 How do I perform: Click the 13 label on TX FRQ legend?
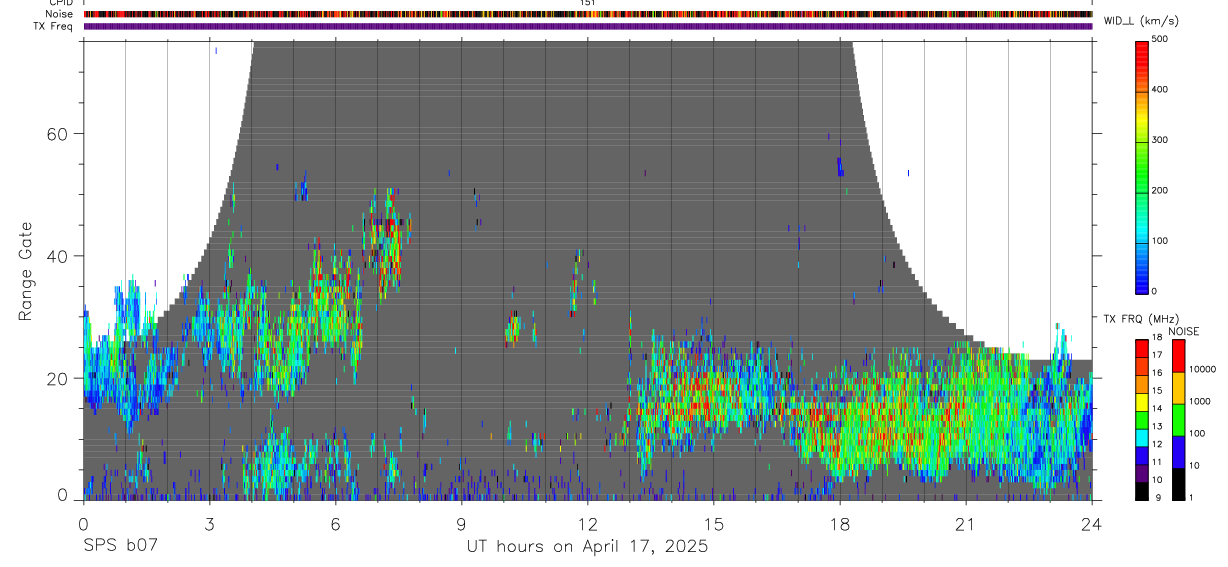click(1157, 427)
